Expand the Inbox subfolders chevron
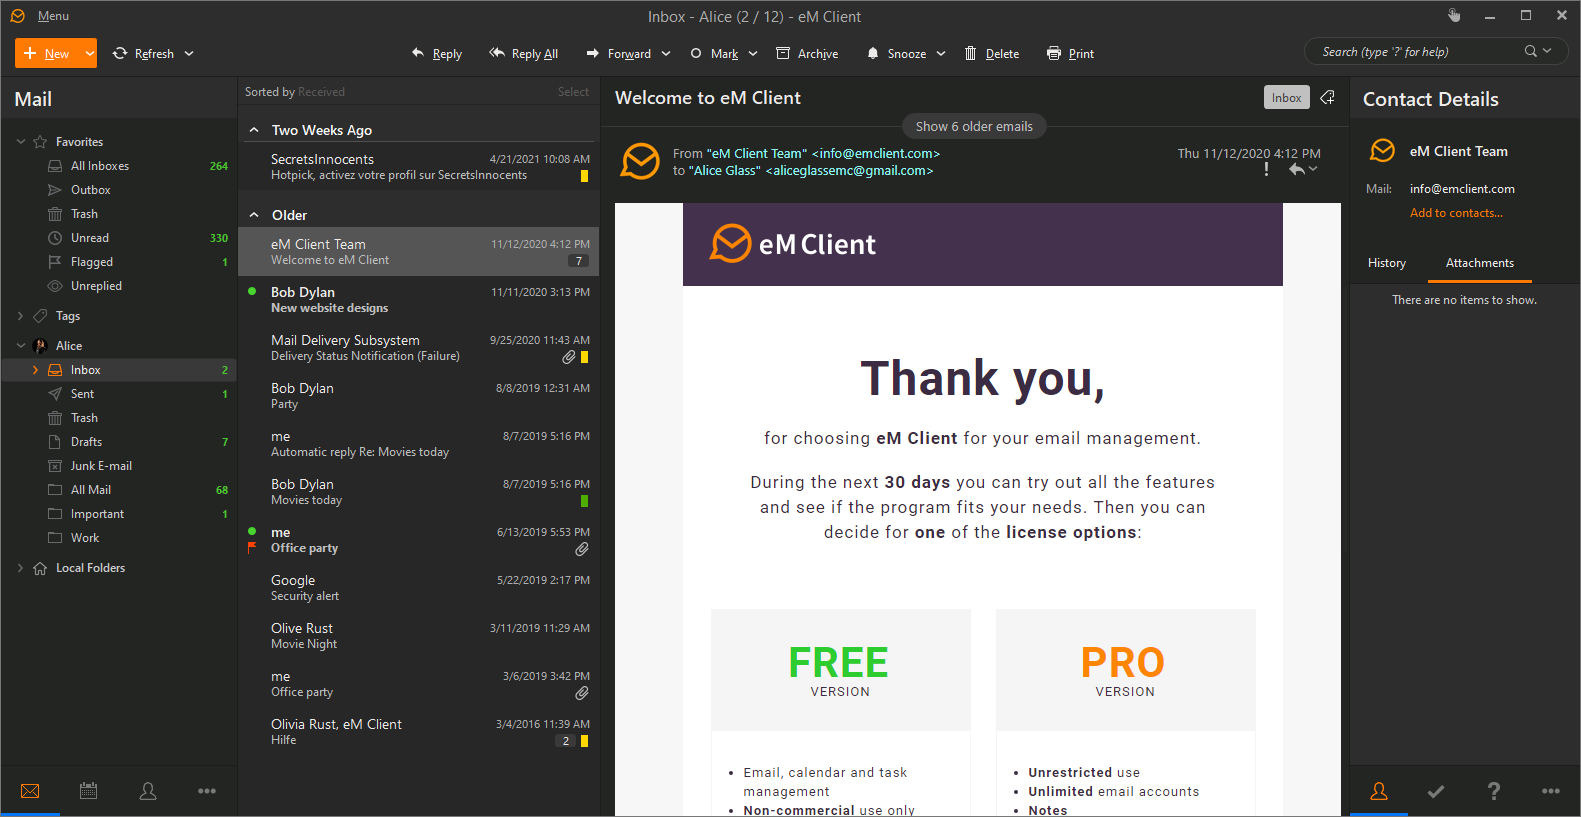This screenshot has height=817, width=1581. pos(36,370)
